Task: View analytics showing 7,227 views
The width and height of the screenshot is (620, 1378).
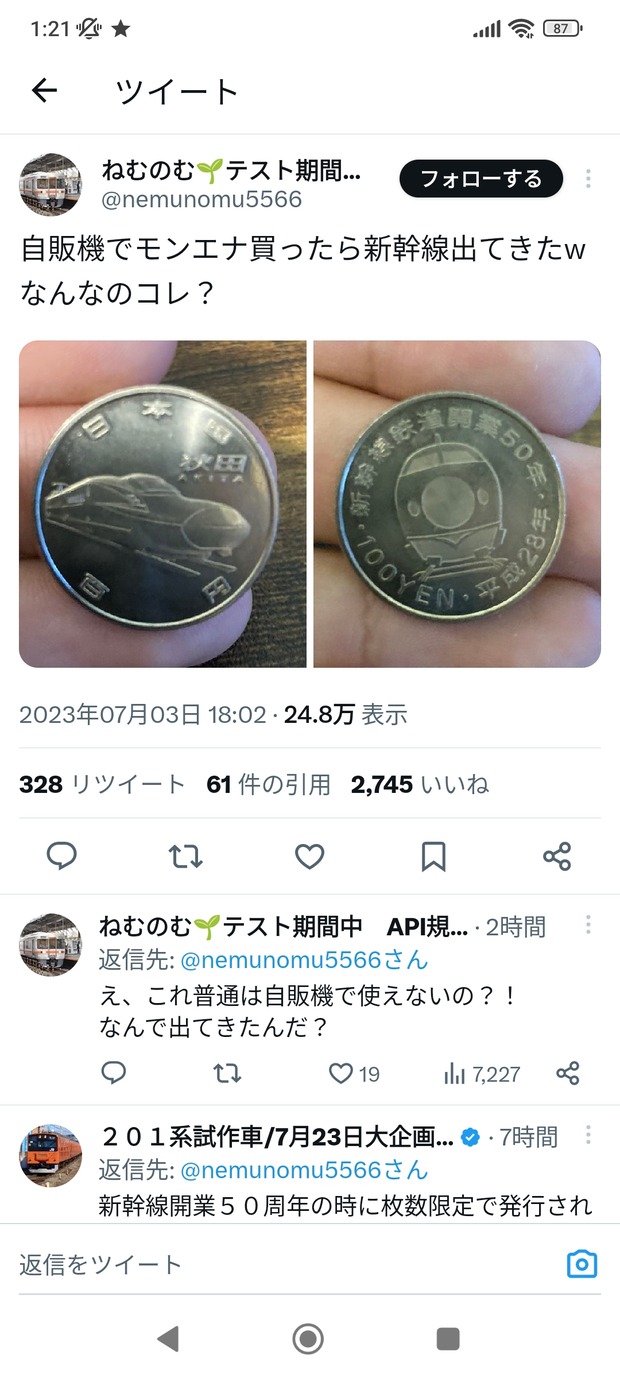Action: (x=482, y=1074)
